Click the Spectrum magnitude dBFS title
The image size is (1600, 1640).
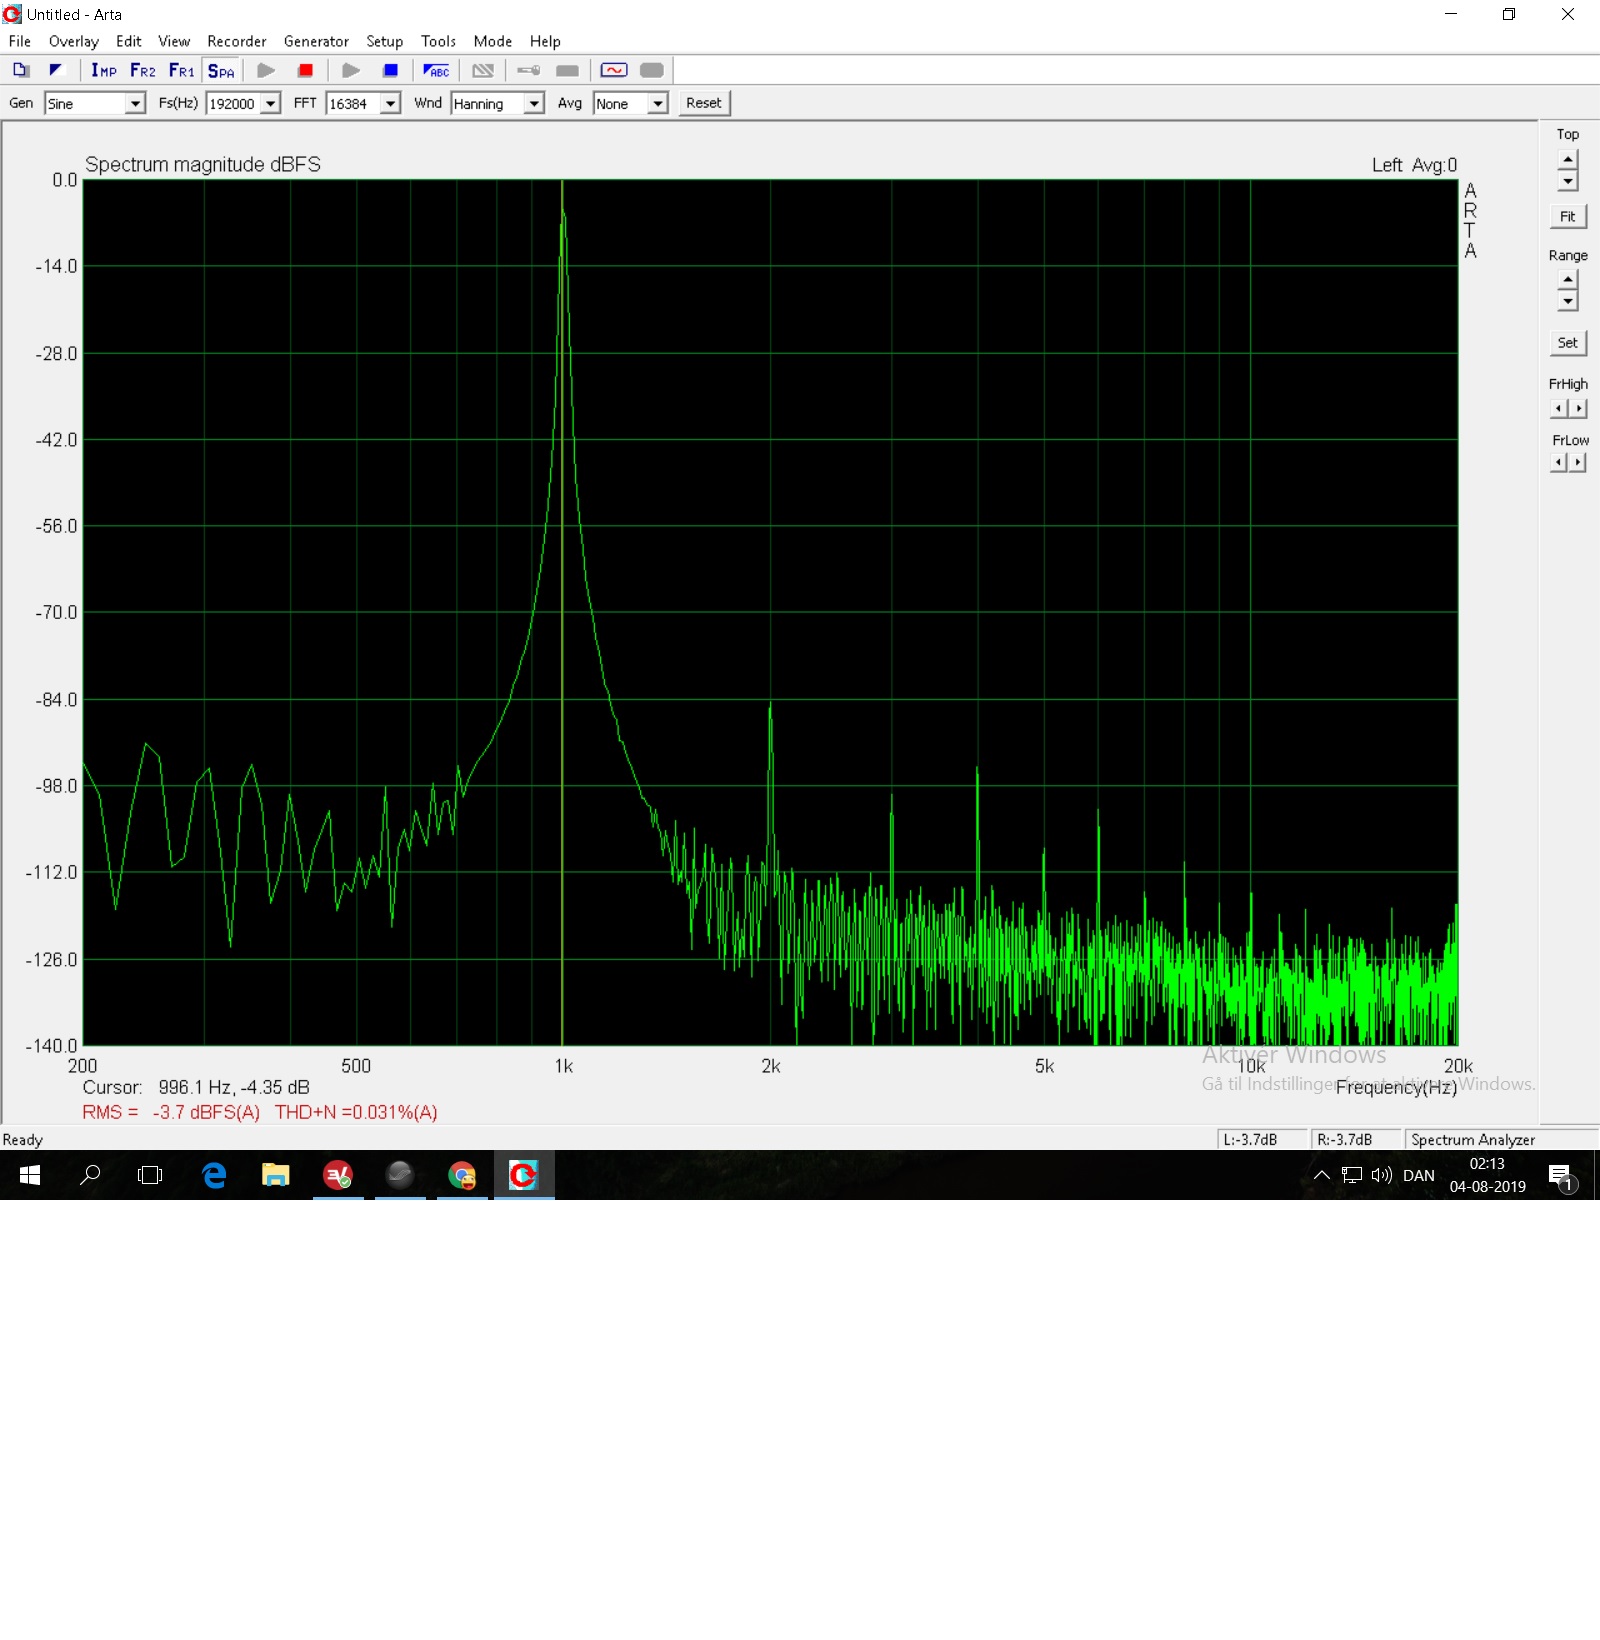click(x=203, y=164)
